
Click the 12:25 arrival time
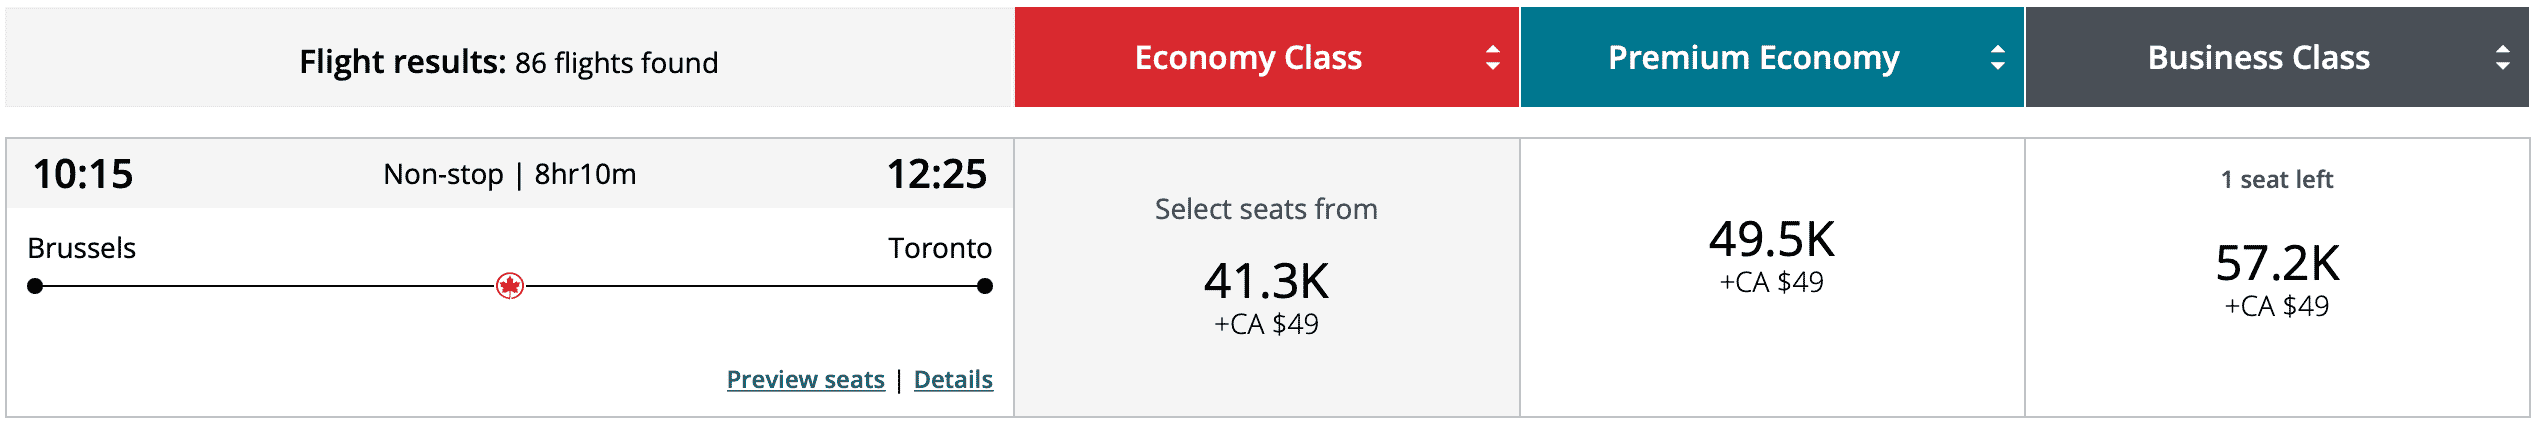936,174
